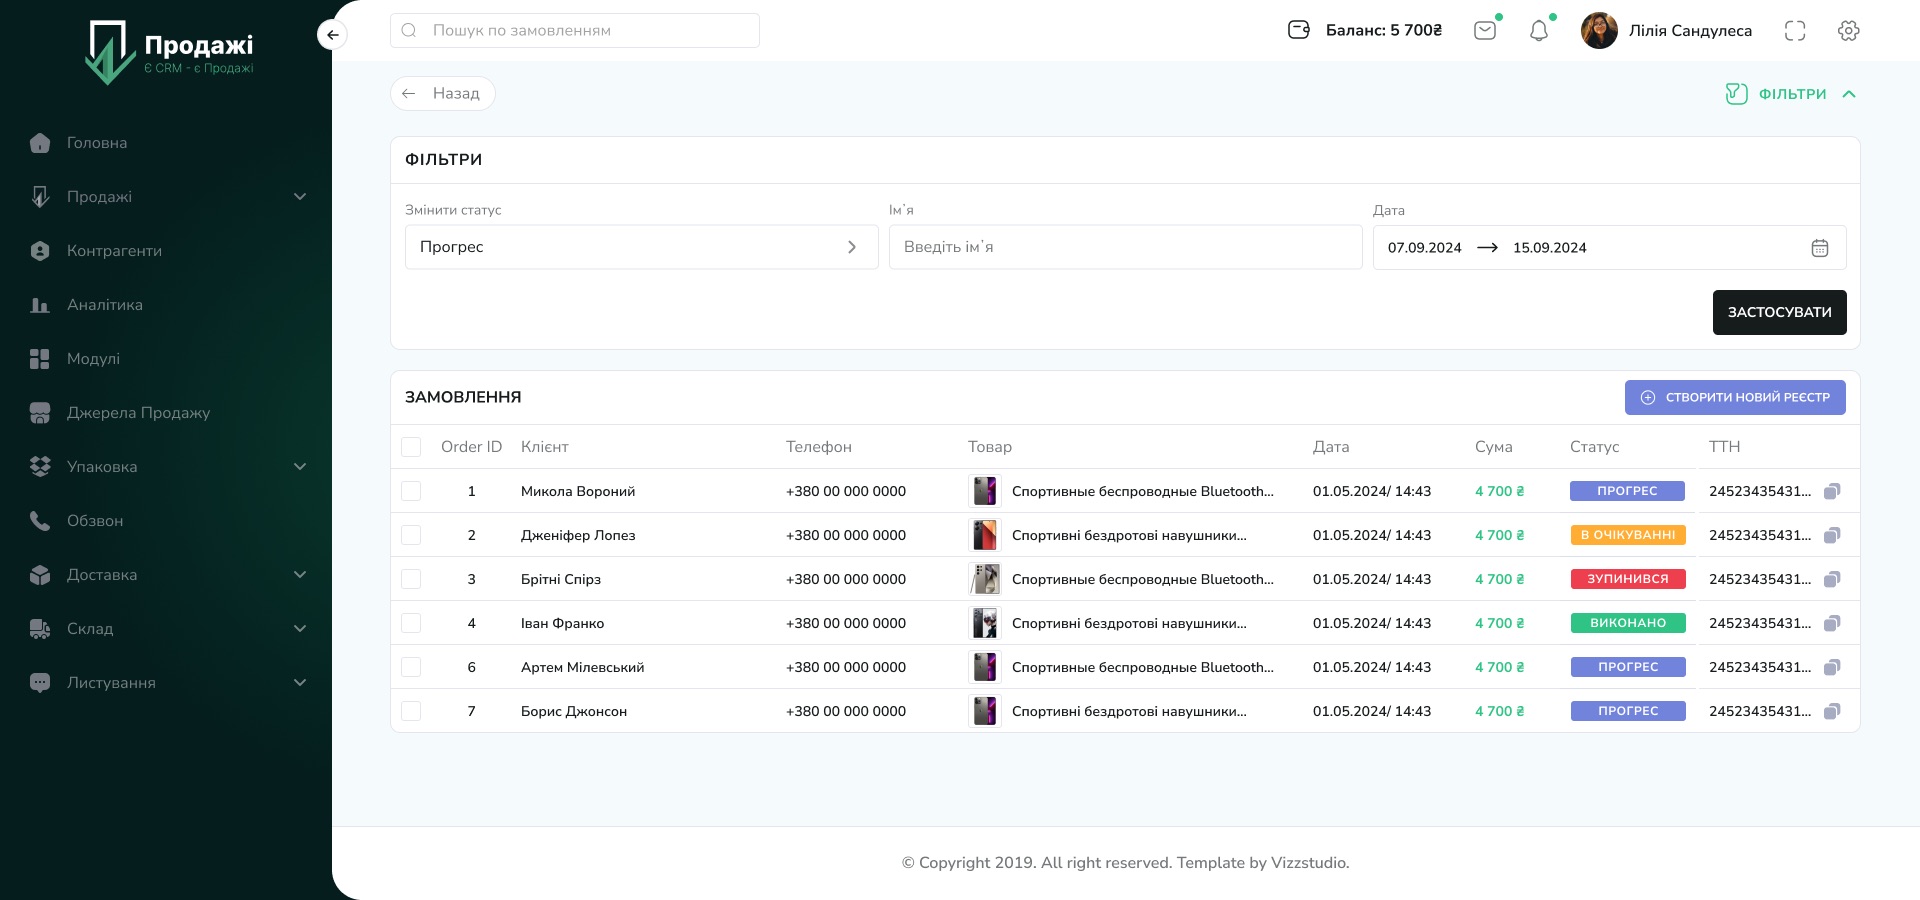Click the Order ID column header

471,447
